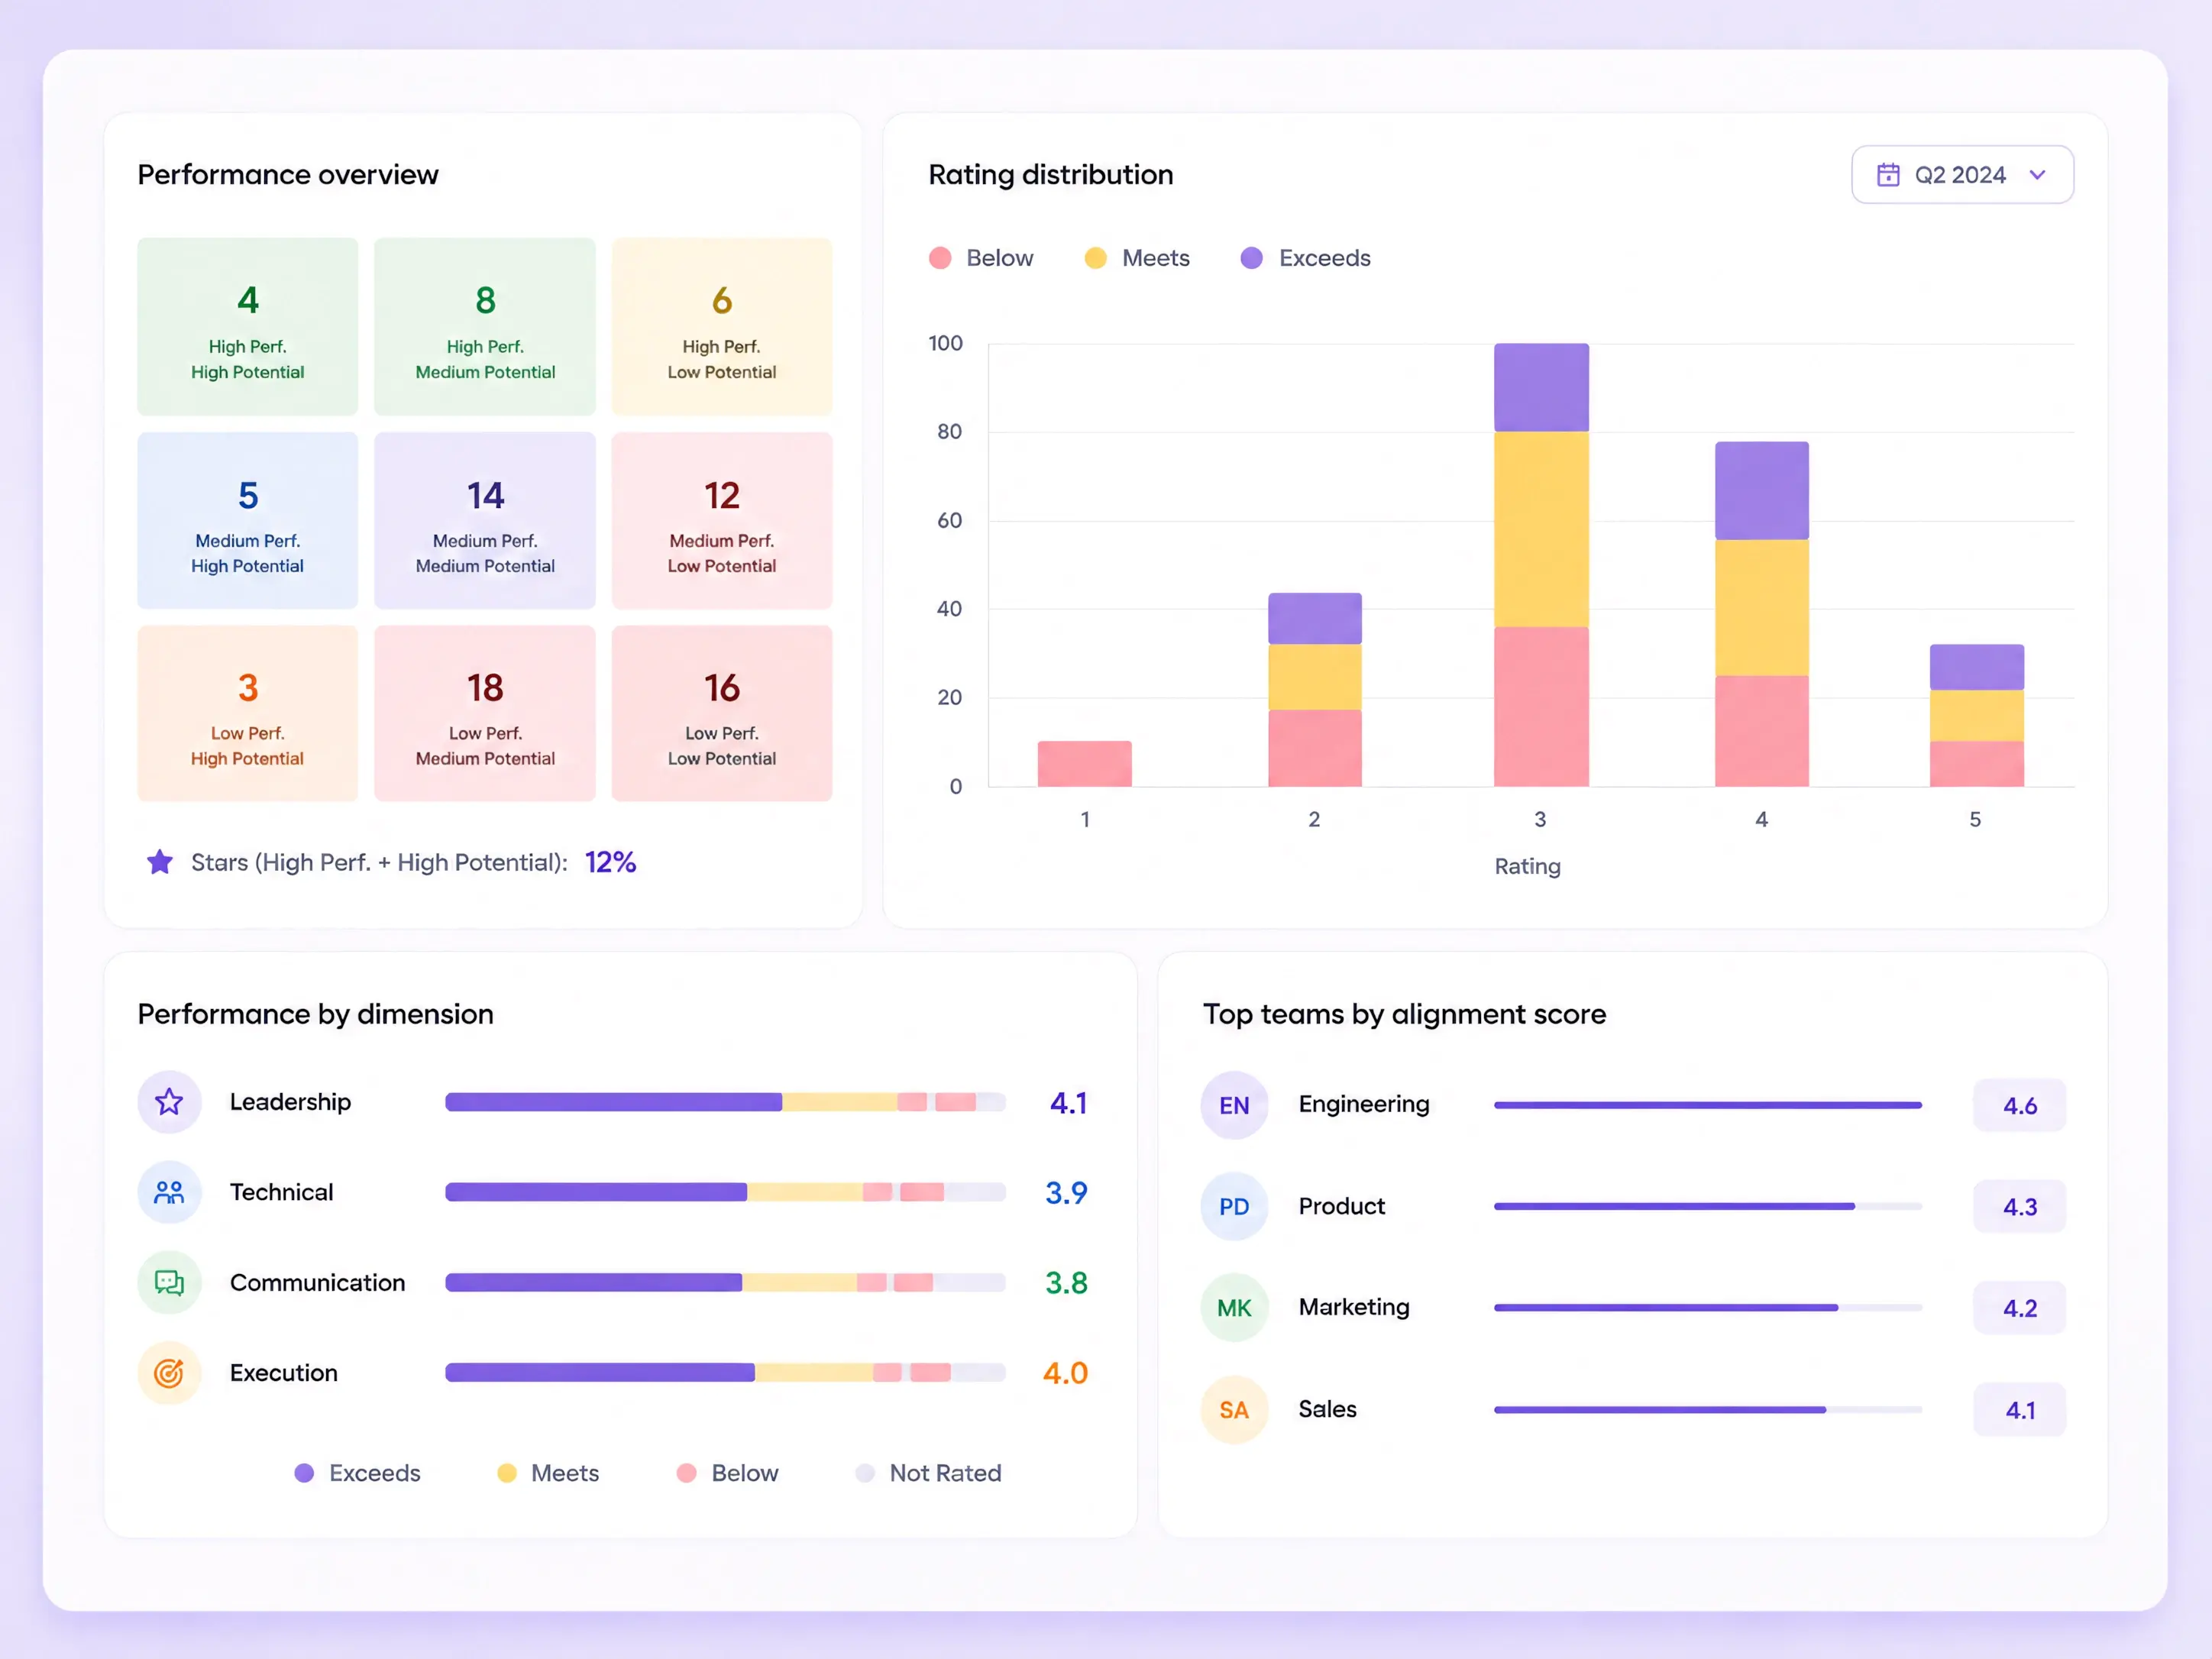Click the Communication 3.8 score value
The width and height of the screenshot is (2212, 1659).
pos(1066,1283)
